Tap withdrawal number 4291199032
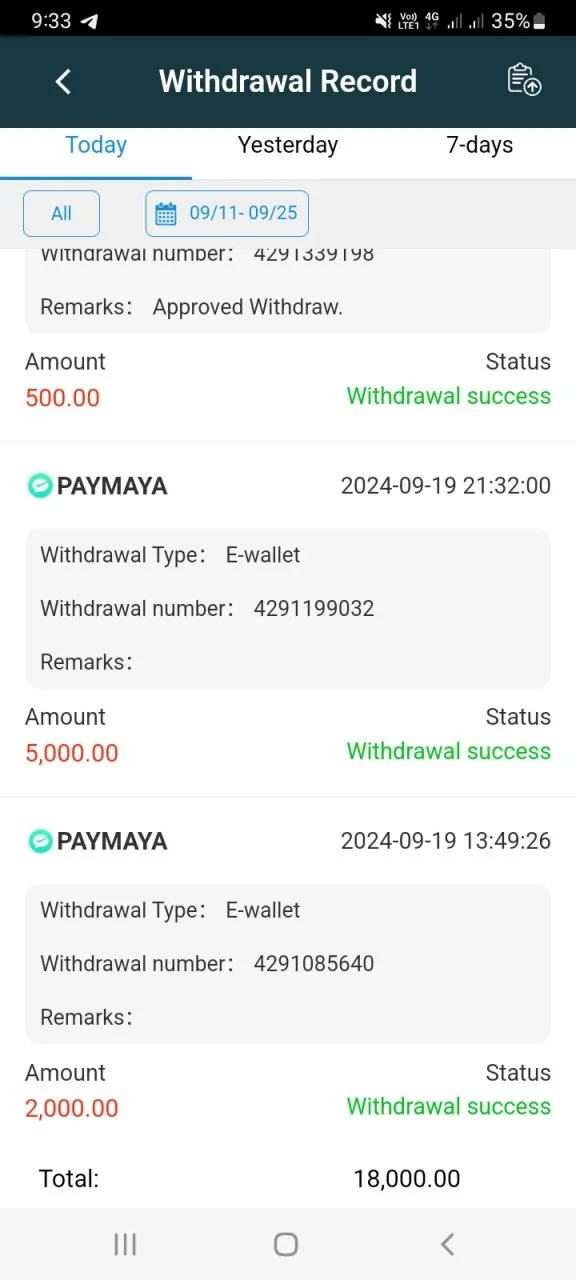576x1280 pixels. click(x=314, y=608)
